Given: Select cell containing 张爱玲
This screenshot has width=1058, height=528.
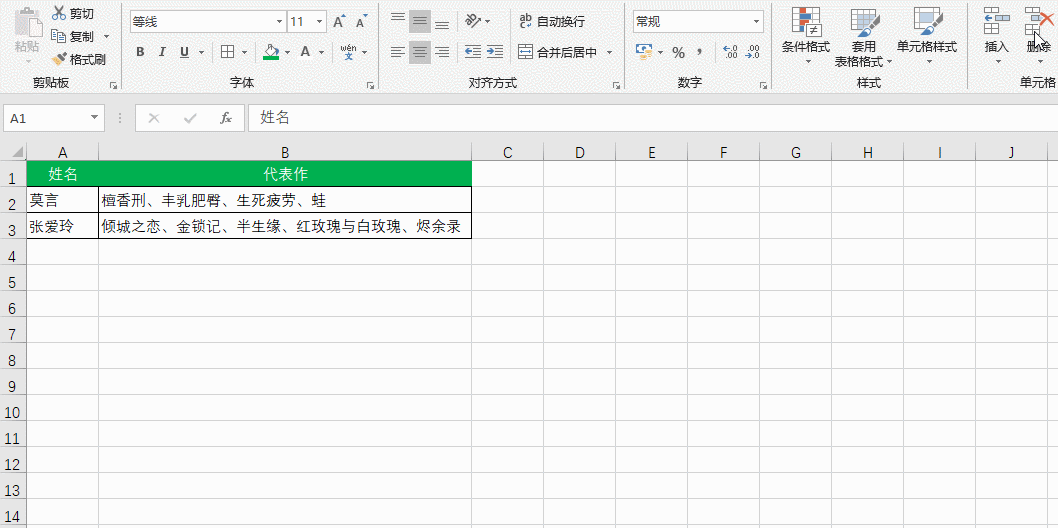Looking at the screenshot, I should (63, 226).
